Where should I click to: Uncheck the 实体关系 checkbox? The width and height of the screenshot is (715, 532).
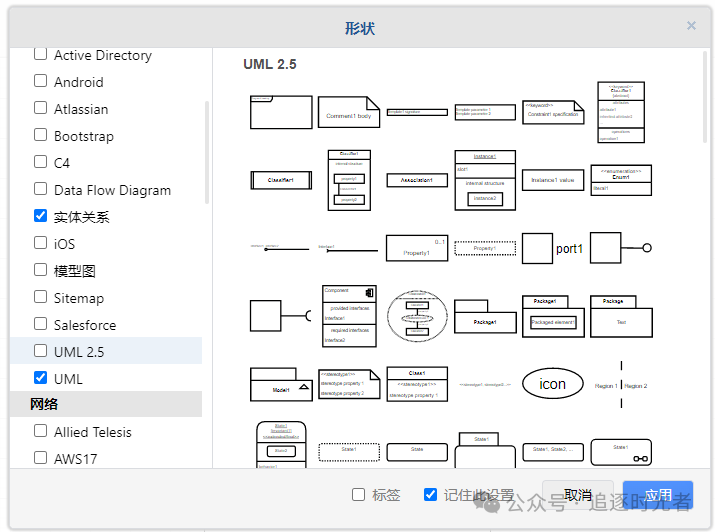tap(41, 216)
